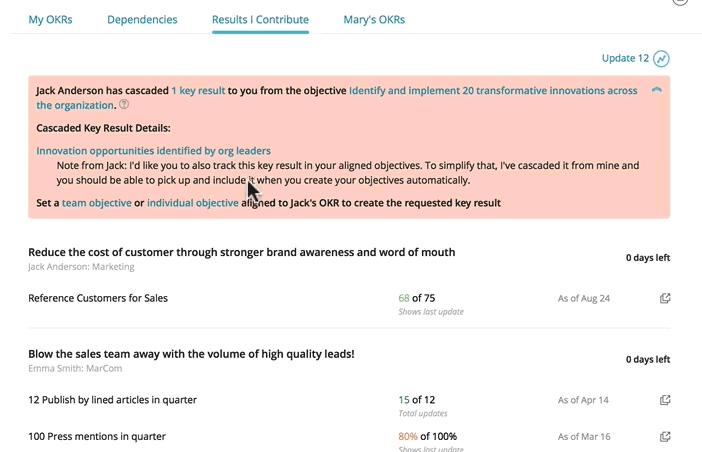Open update icon for 12 Publish by lined articles
The height and width of the screenshot is (452, 702).
tap(665, 400)
